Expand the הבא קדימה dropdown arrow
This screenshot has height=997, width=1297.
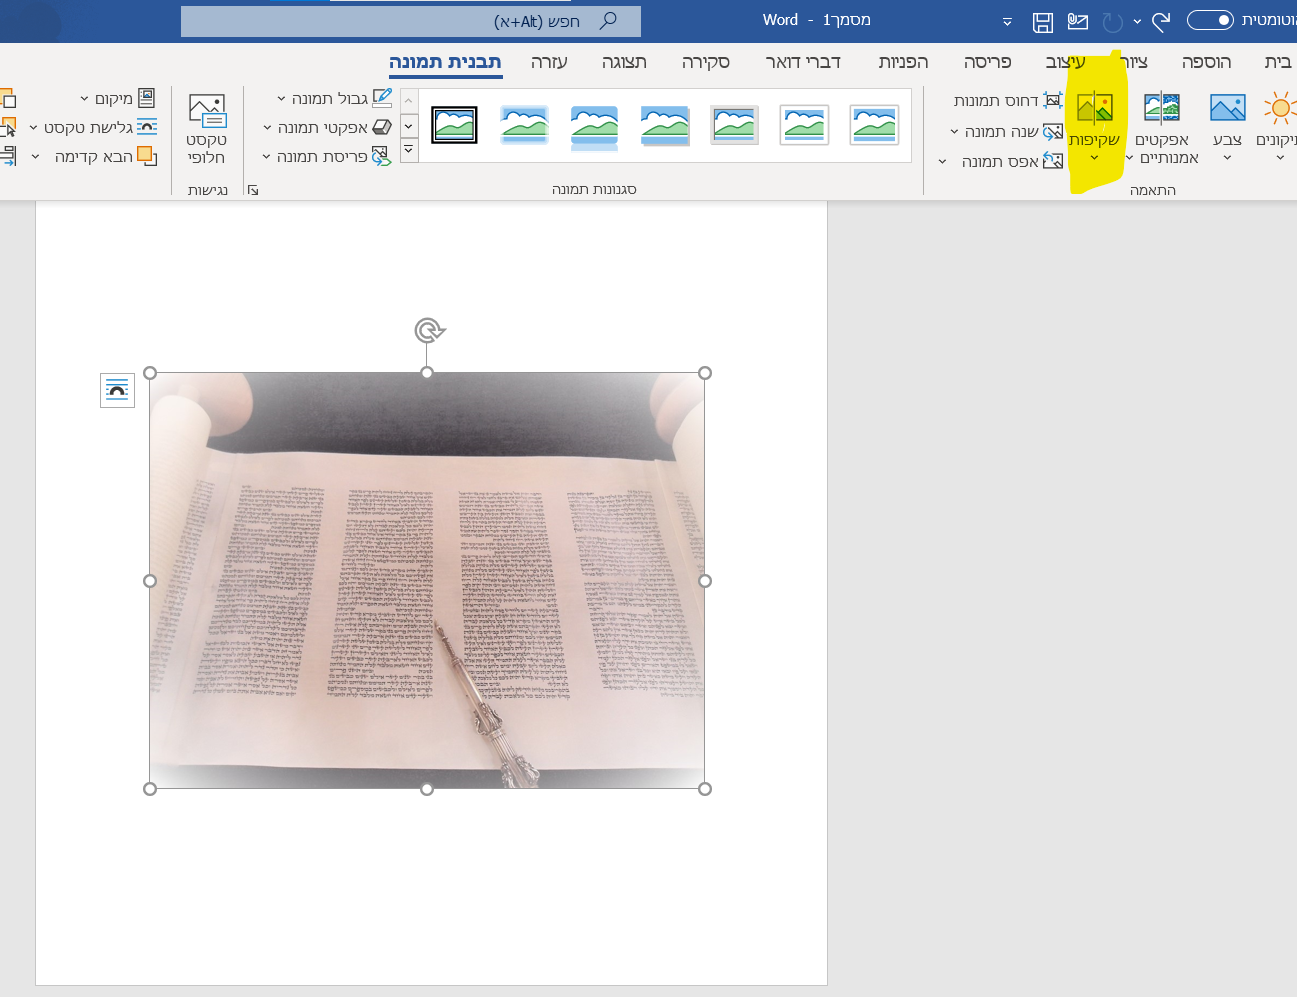pyautogui.click(x=36, y=156)
